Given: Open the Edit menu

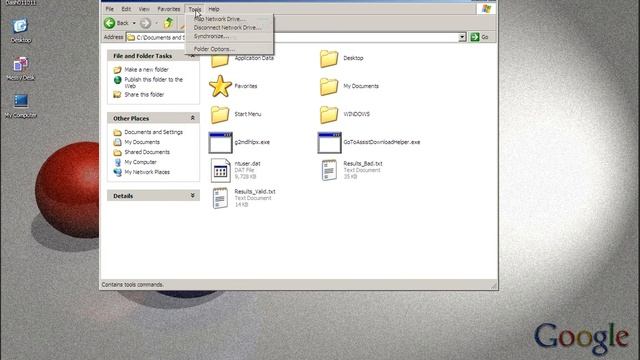Looking at the screenshot, I should click(x=126, y=9).
